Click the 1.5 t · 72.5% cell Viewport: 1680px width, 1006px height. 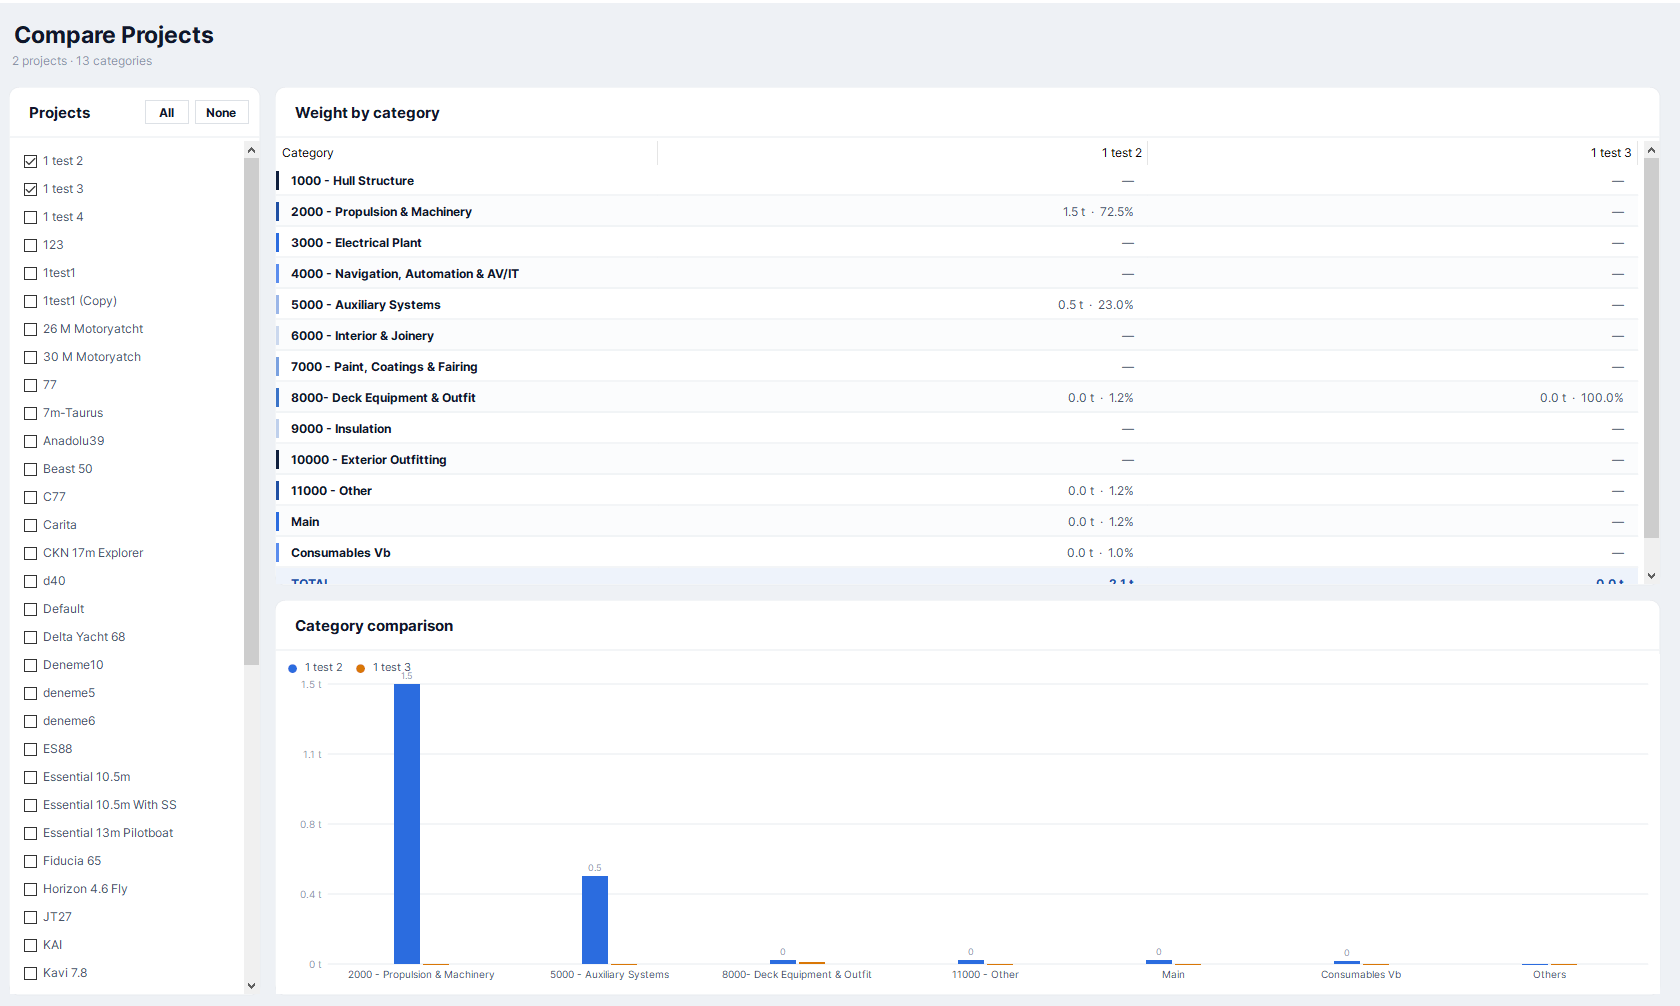click(x=1098, y=212)
